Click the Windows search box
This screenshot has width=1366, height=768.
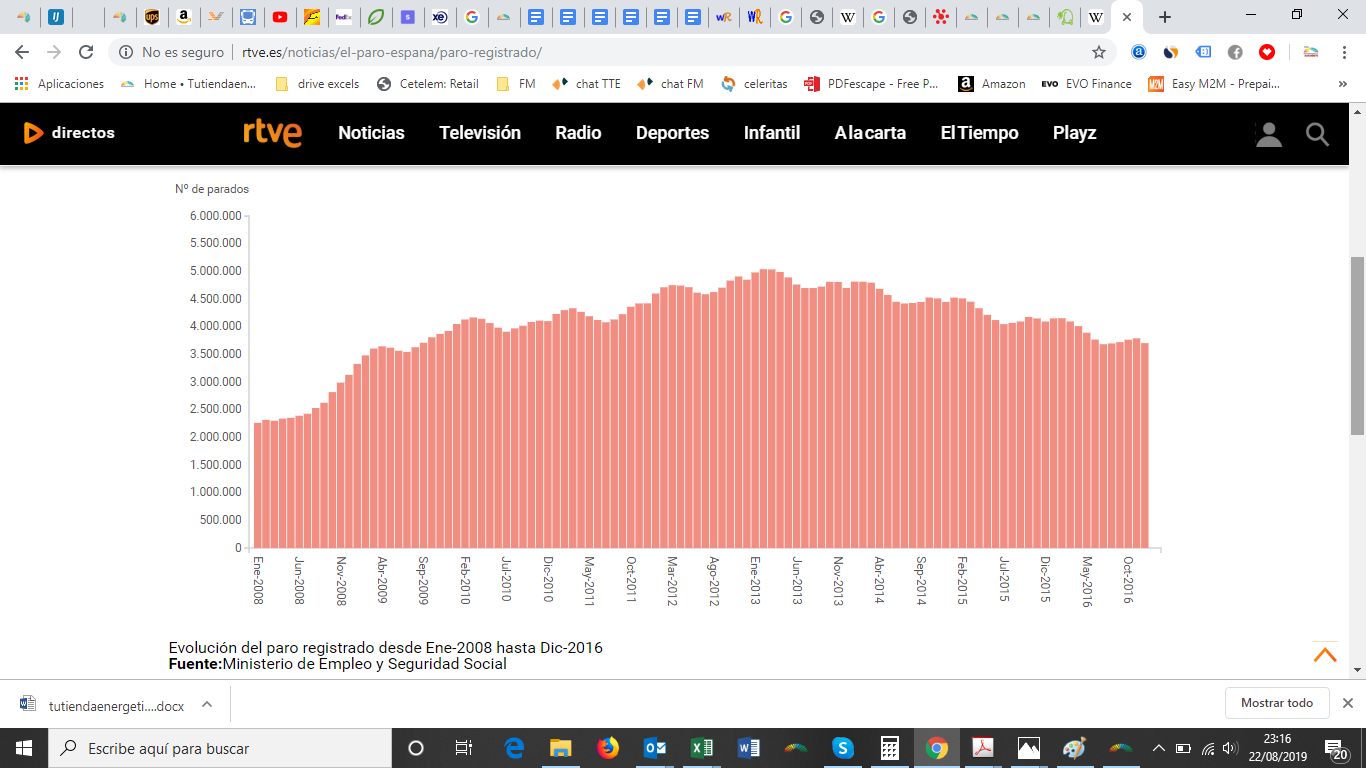[220, 748]
